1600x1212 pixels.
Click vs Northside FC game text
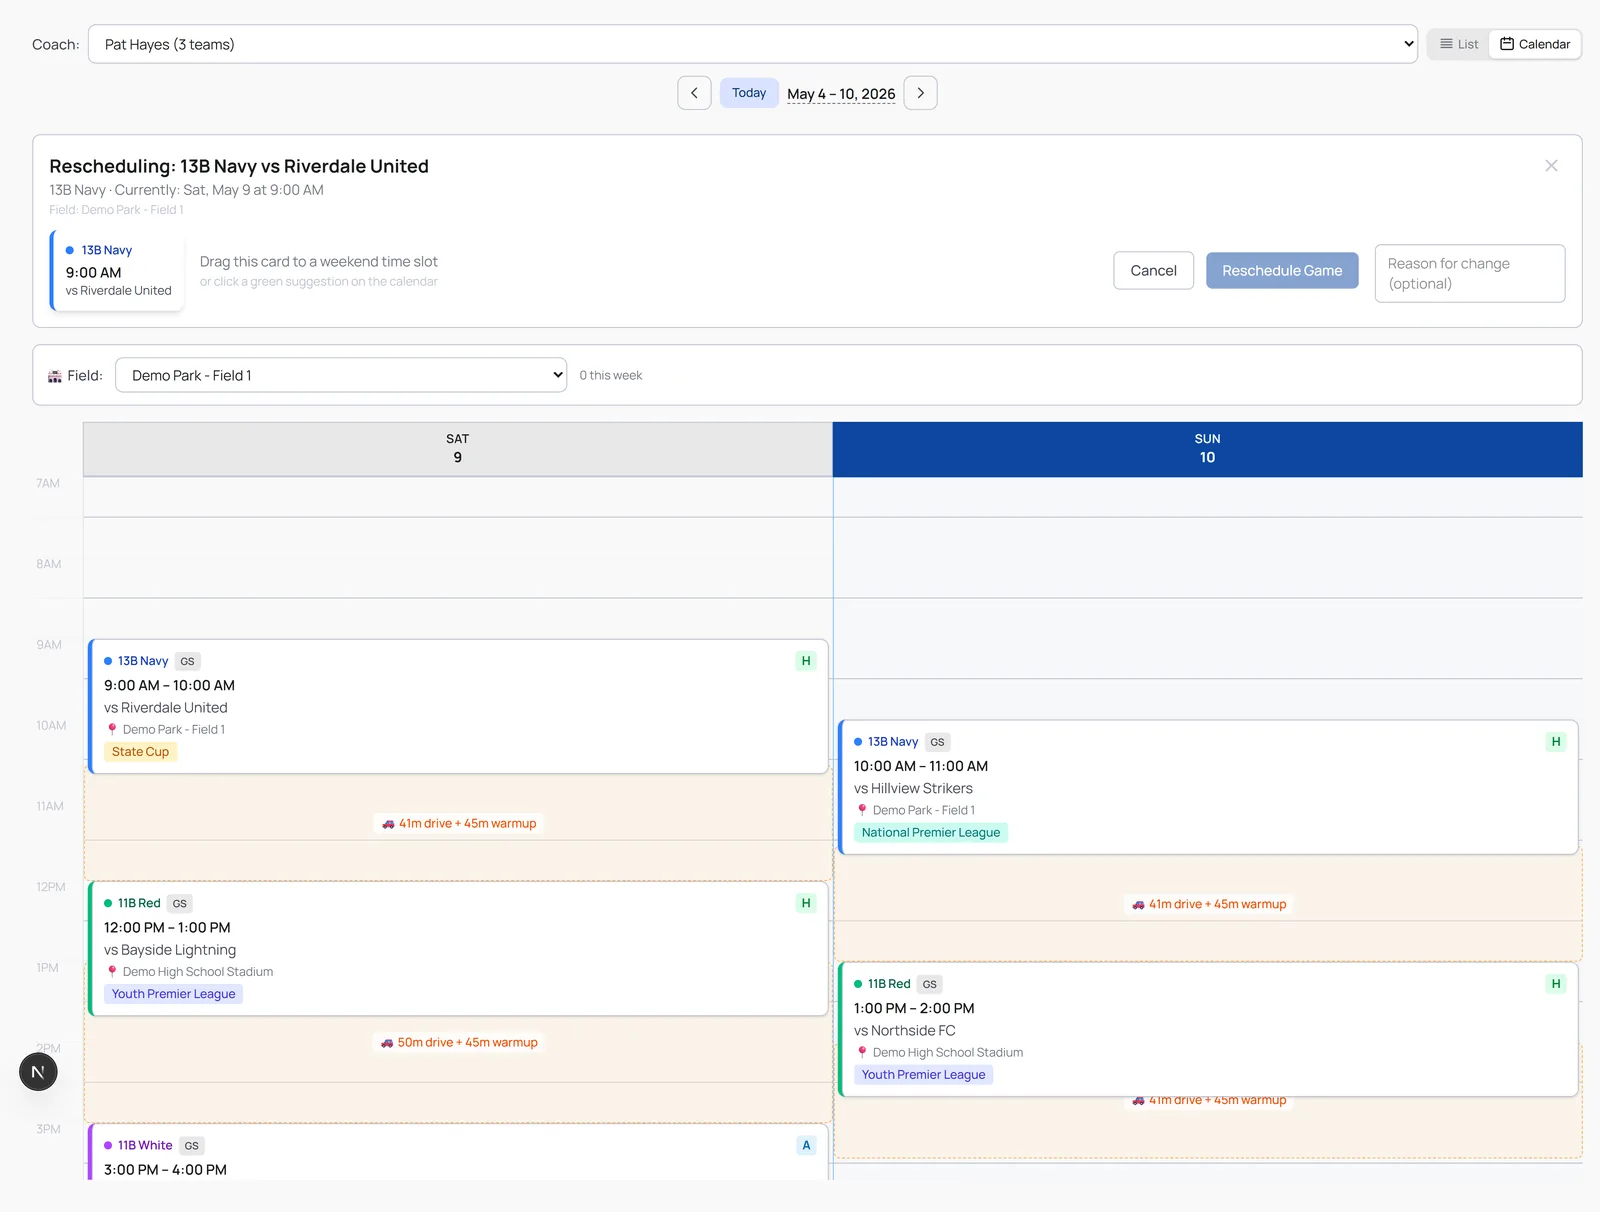[905, 1031]
